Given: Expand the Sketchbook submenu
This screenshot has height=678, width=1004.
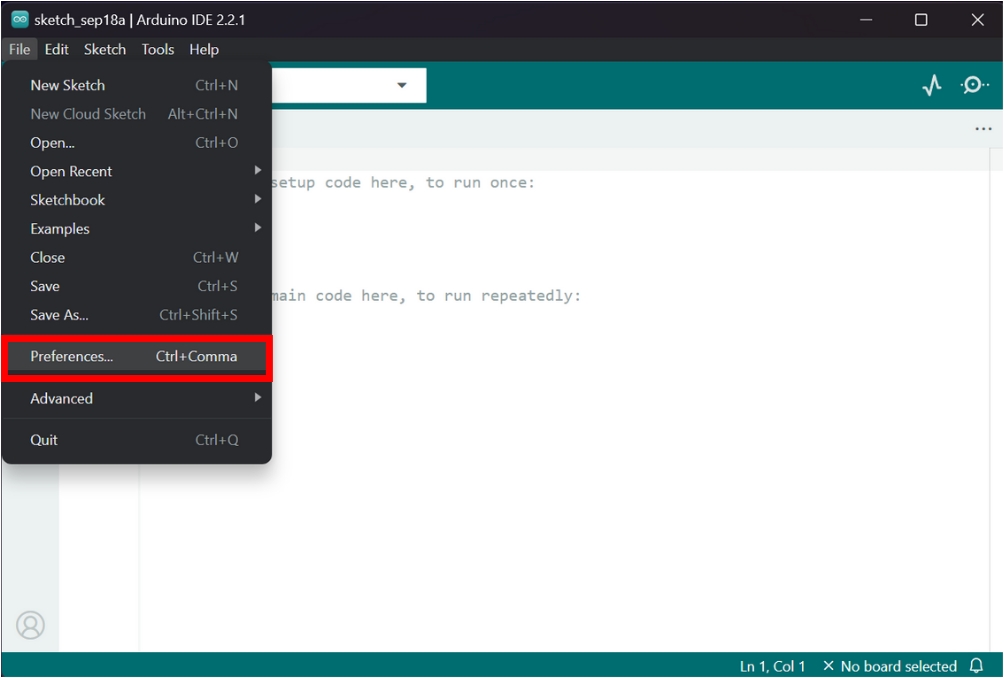Looking at the screenshot, I should pos(65,200).
